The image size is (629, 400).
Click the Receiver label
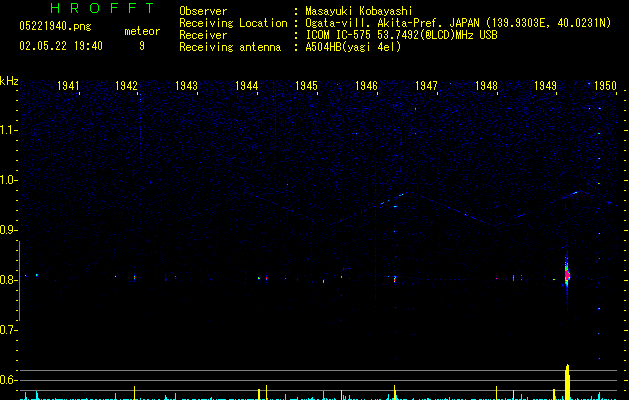(203, 35)
